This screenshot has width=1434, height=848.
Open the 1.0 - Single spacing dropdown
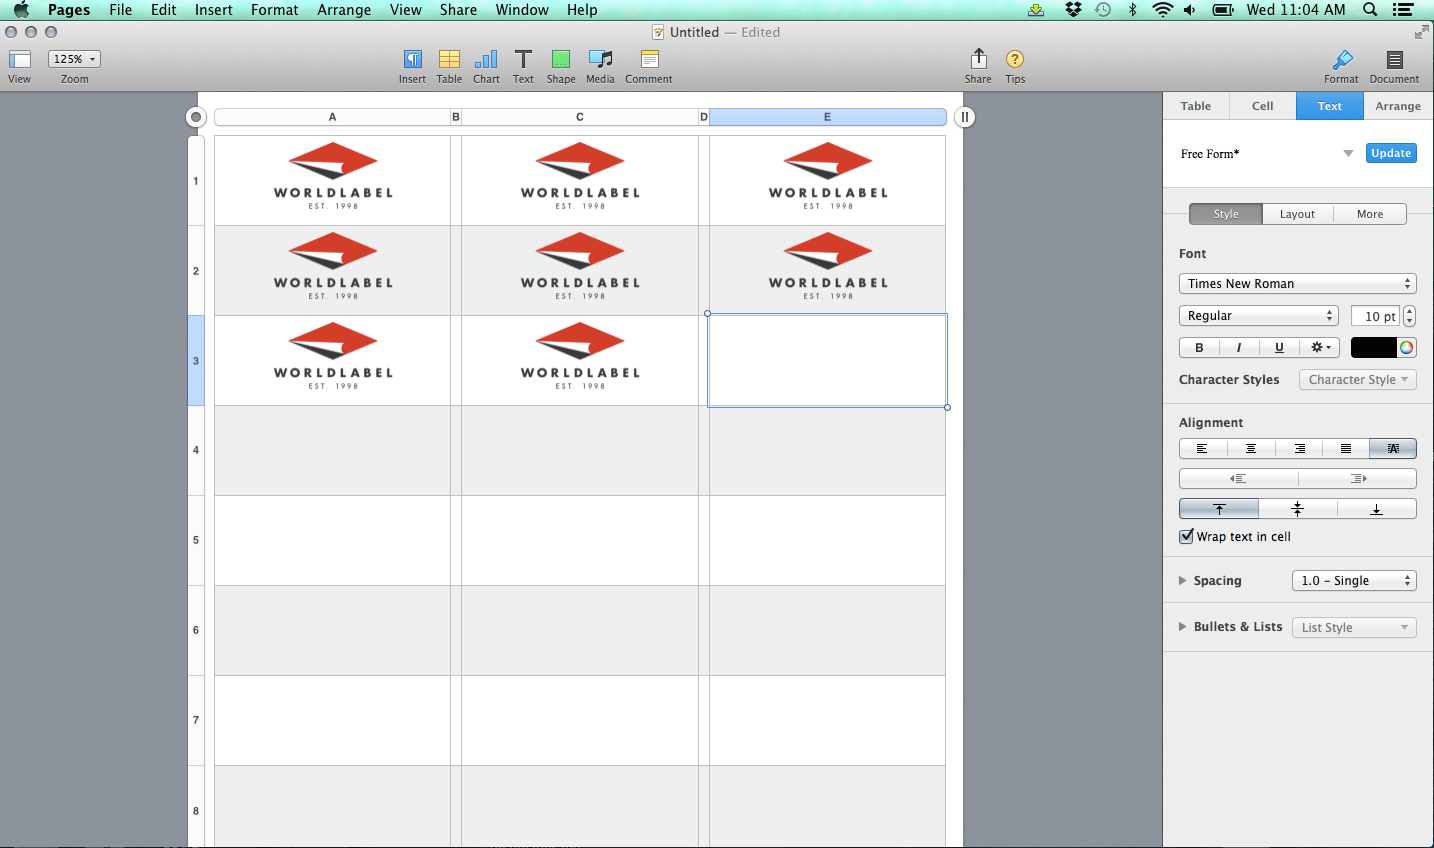(x=1354, y=580)
